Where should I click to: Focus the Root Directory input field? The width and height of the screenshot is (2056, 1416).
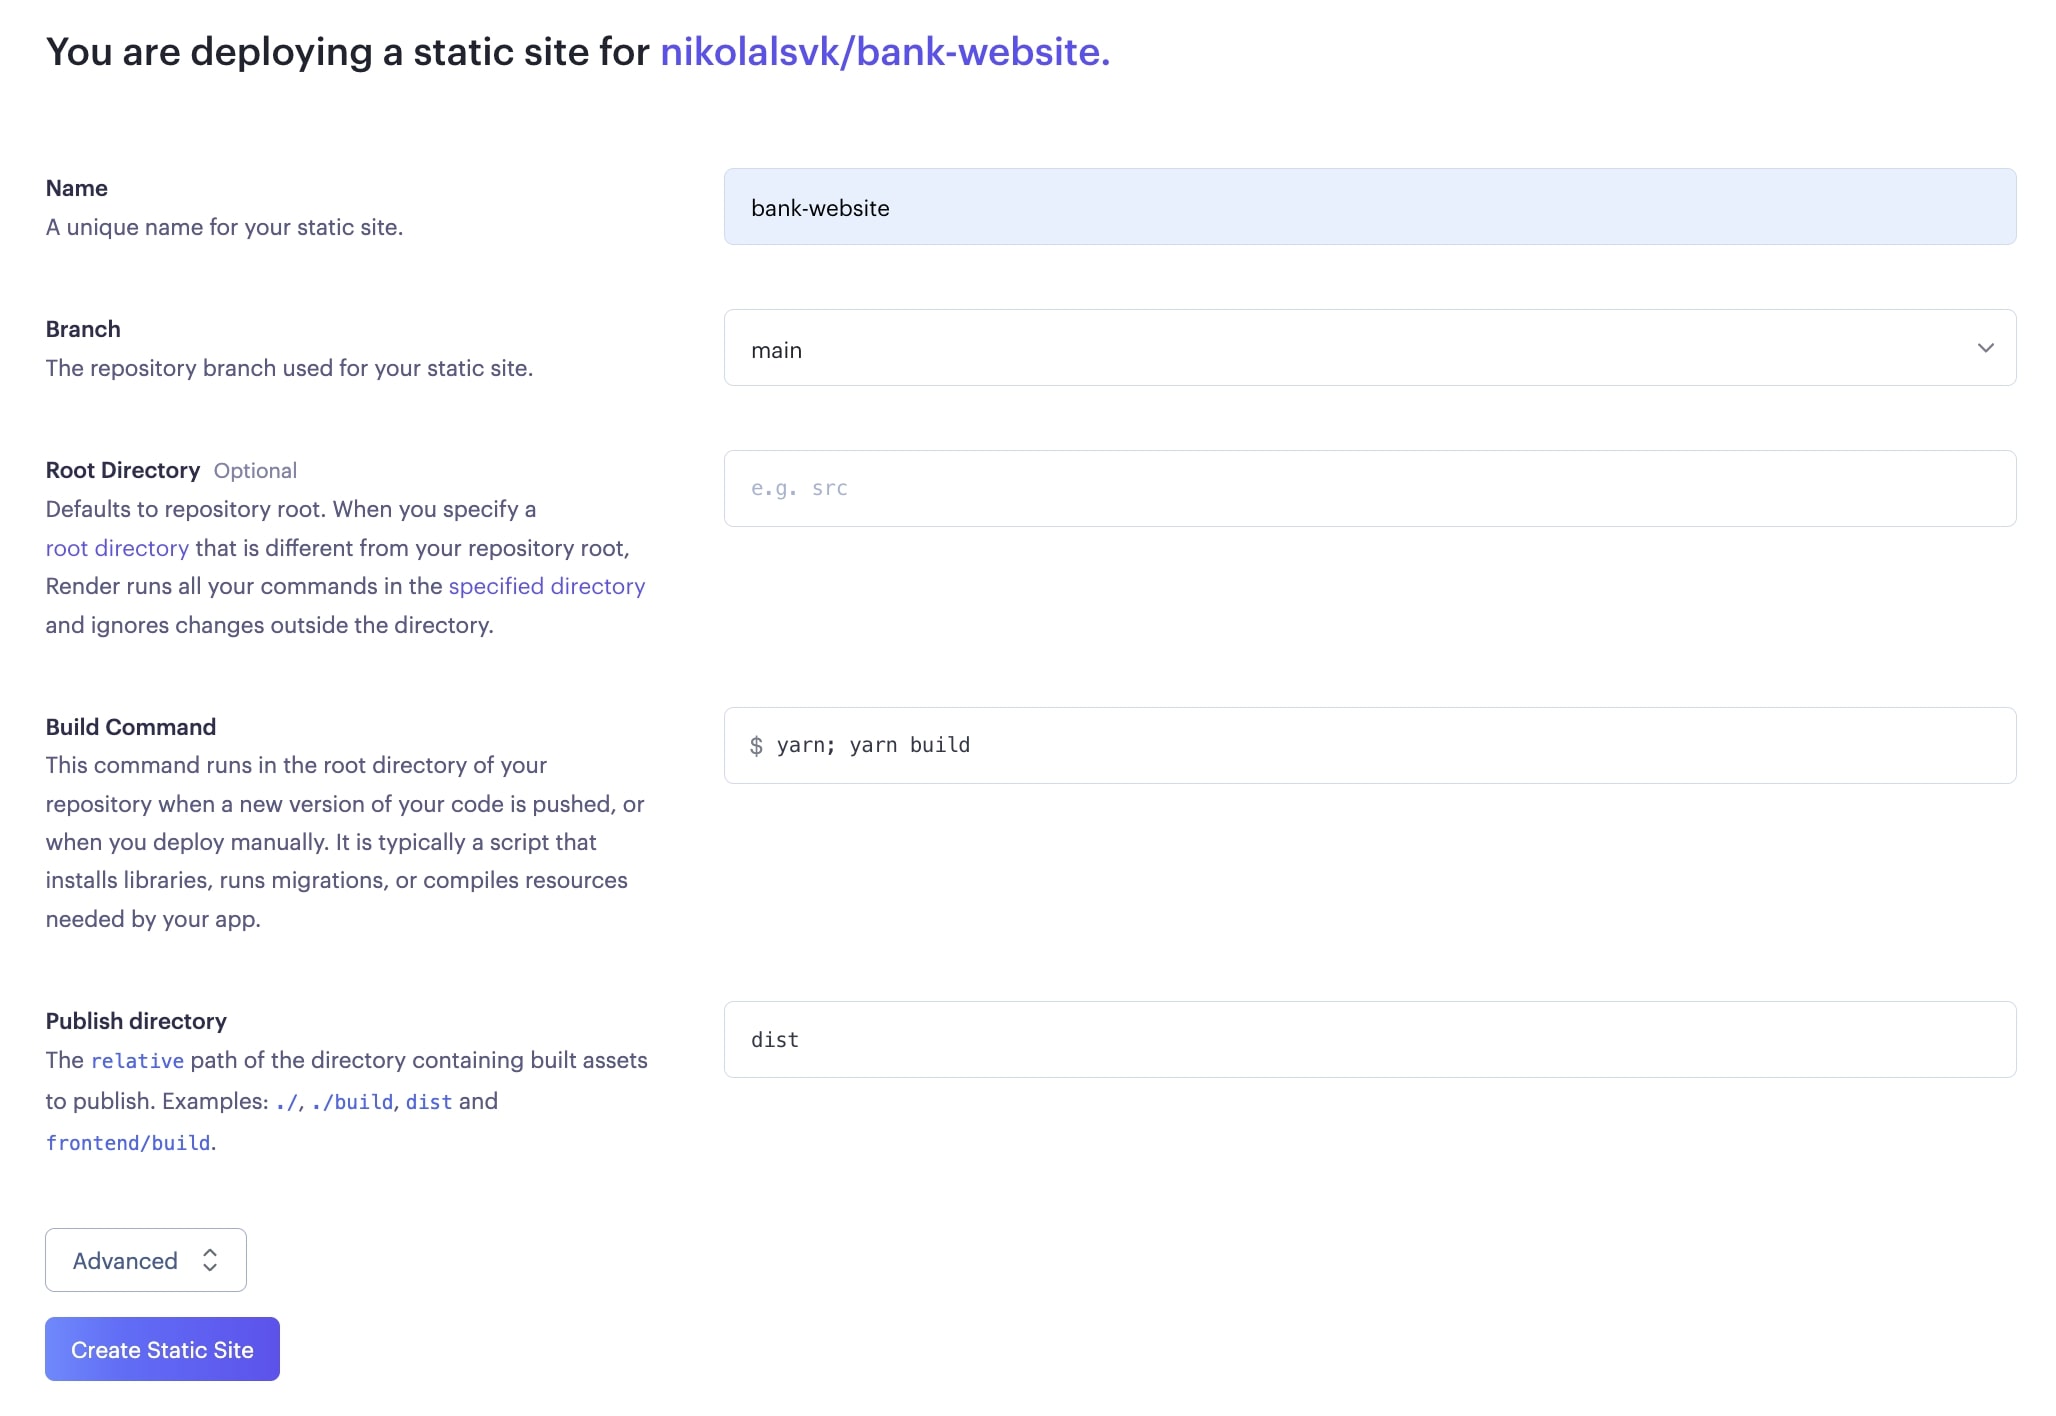(x=1369, y=489)
